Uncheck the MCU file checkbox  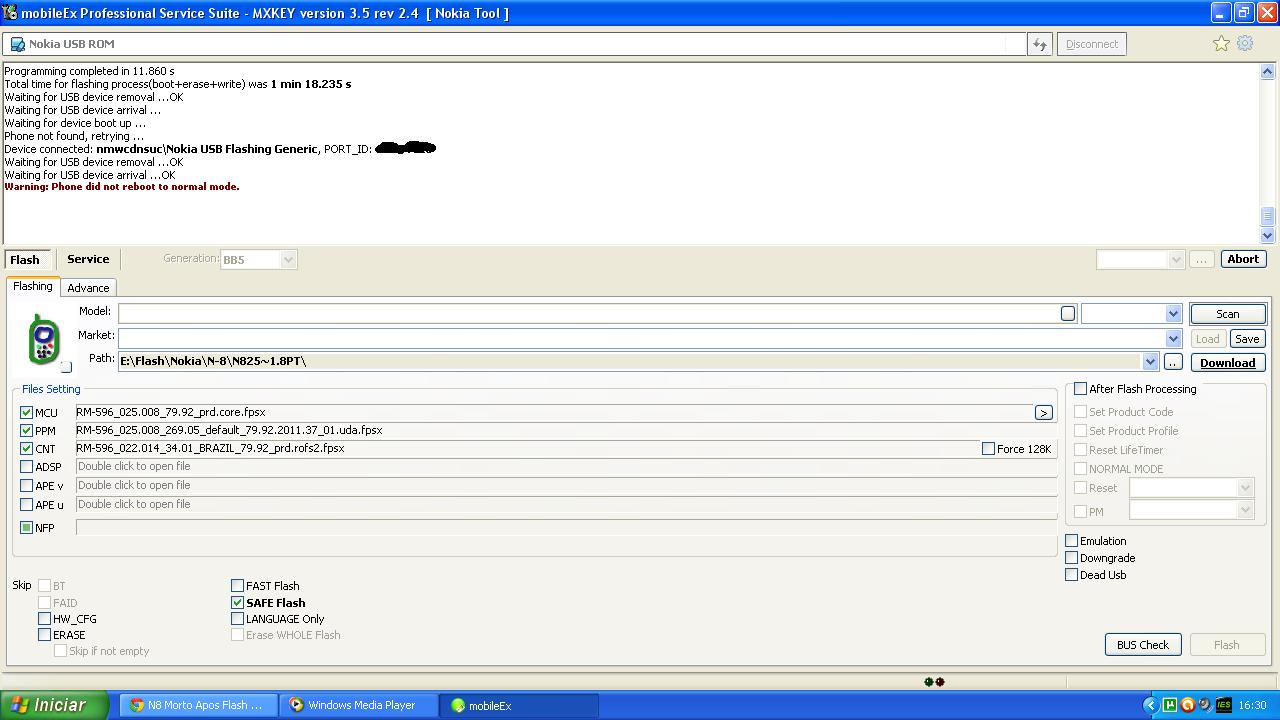(x=27, y=413)
